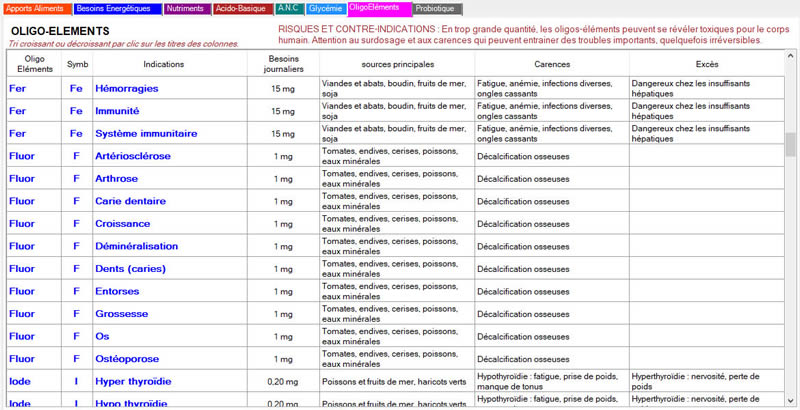
Task: Click 15 mg in the Hémorragies row
Action: pos(283,88)
